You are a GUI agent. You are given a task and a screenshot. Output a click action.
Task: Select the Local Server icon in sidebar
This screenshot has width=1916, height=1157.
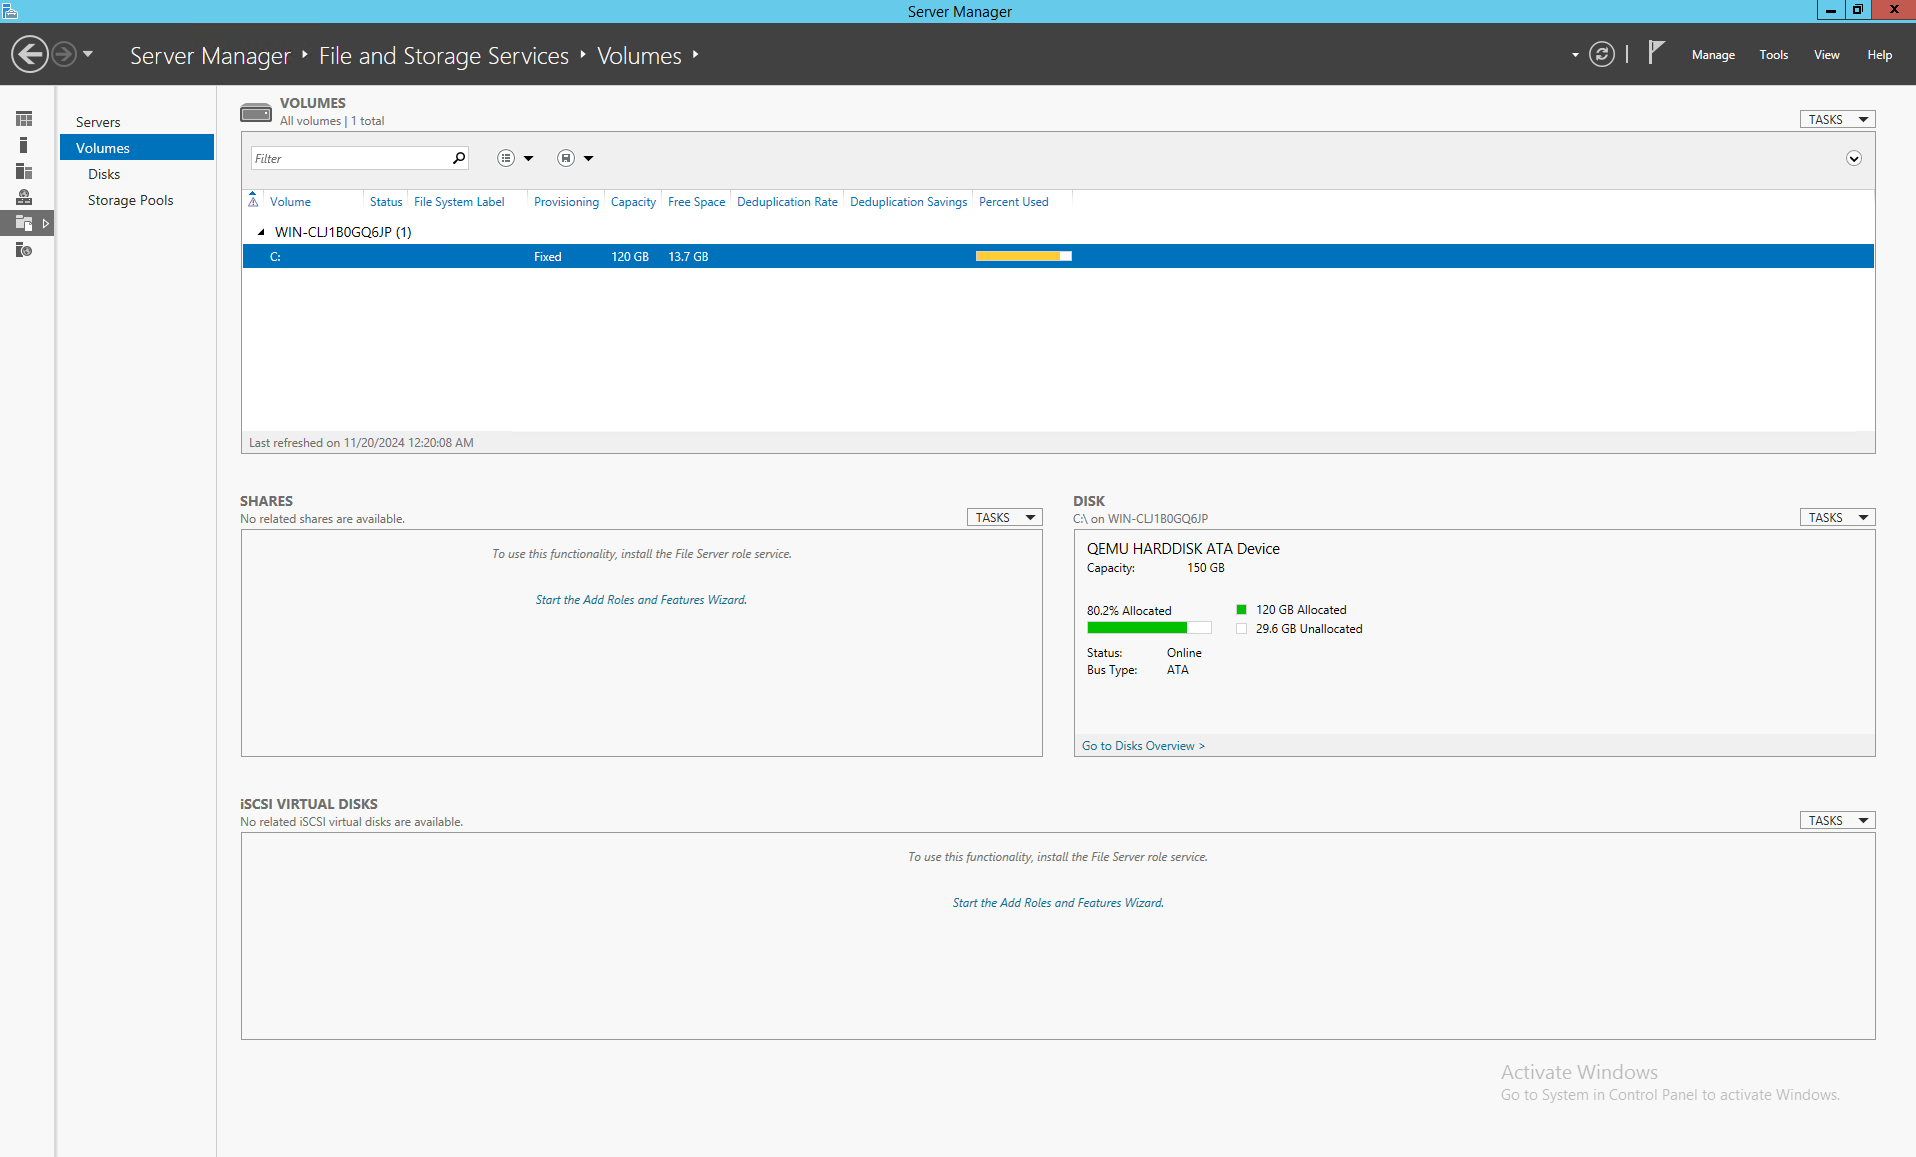pyautogui.click(x=24, y=145)
